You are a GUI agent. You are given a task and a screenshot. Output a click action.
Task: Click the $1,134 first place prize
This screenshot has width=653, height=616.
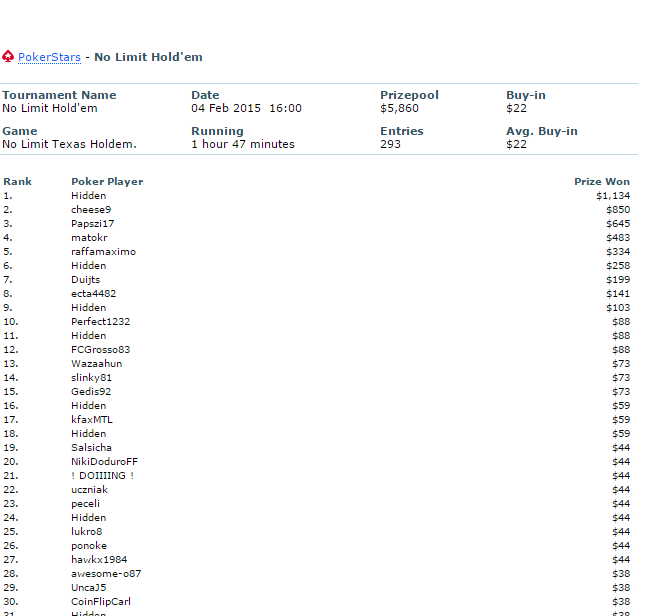(x=613, y=196)
